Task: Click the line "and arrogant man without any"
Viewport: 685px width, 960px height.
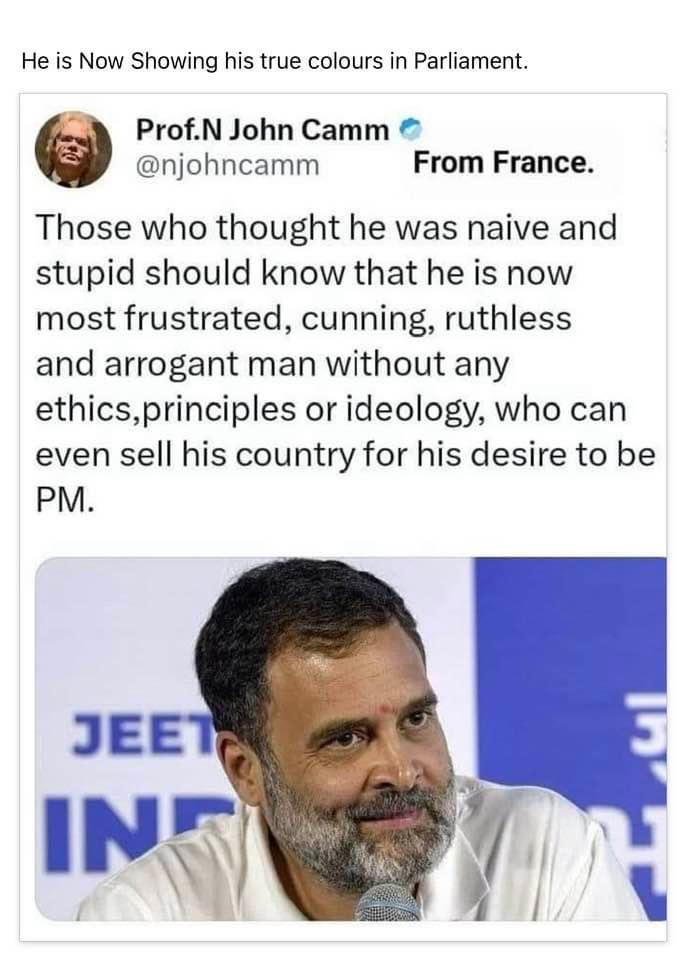Action: [272, 364]
